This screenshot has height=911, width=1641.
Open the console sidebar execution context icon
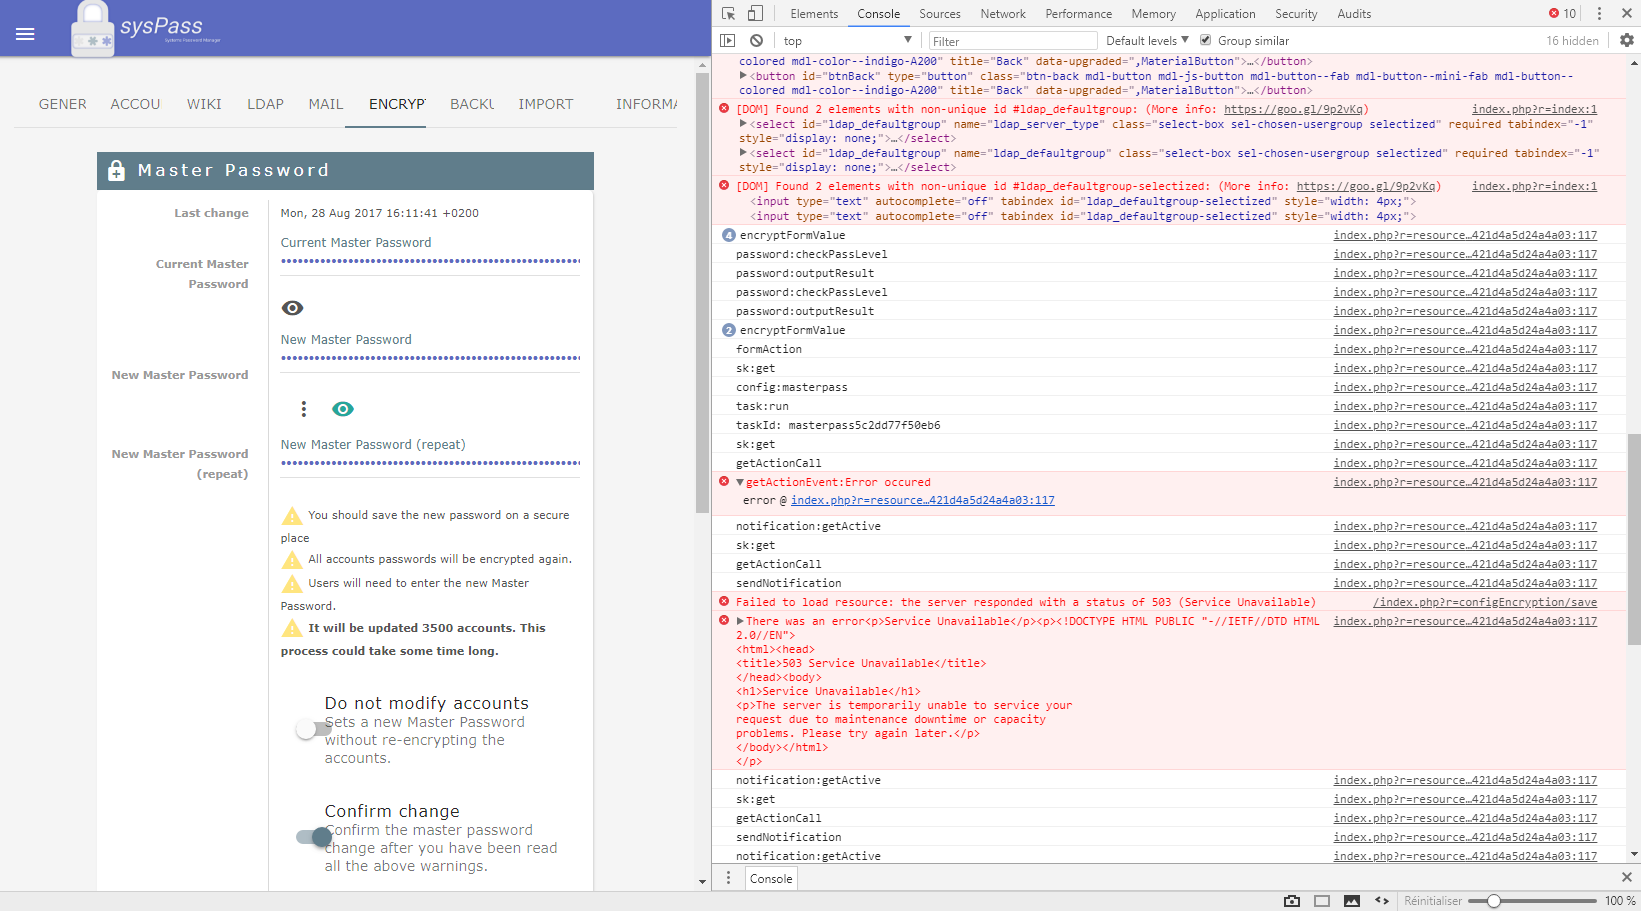pyautogui.click(x=729, y=40)
